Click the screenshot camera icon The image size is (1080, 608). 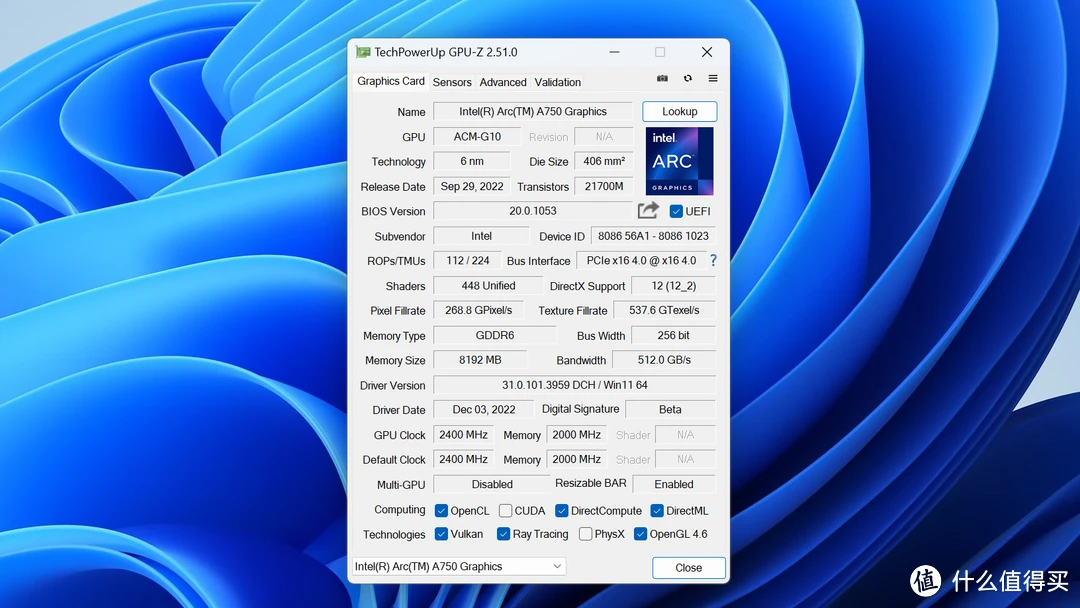[662, 78]
